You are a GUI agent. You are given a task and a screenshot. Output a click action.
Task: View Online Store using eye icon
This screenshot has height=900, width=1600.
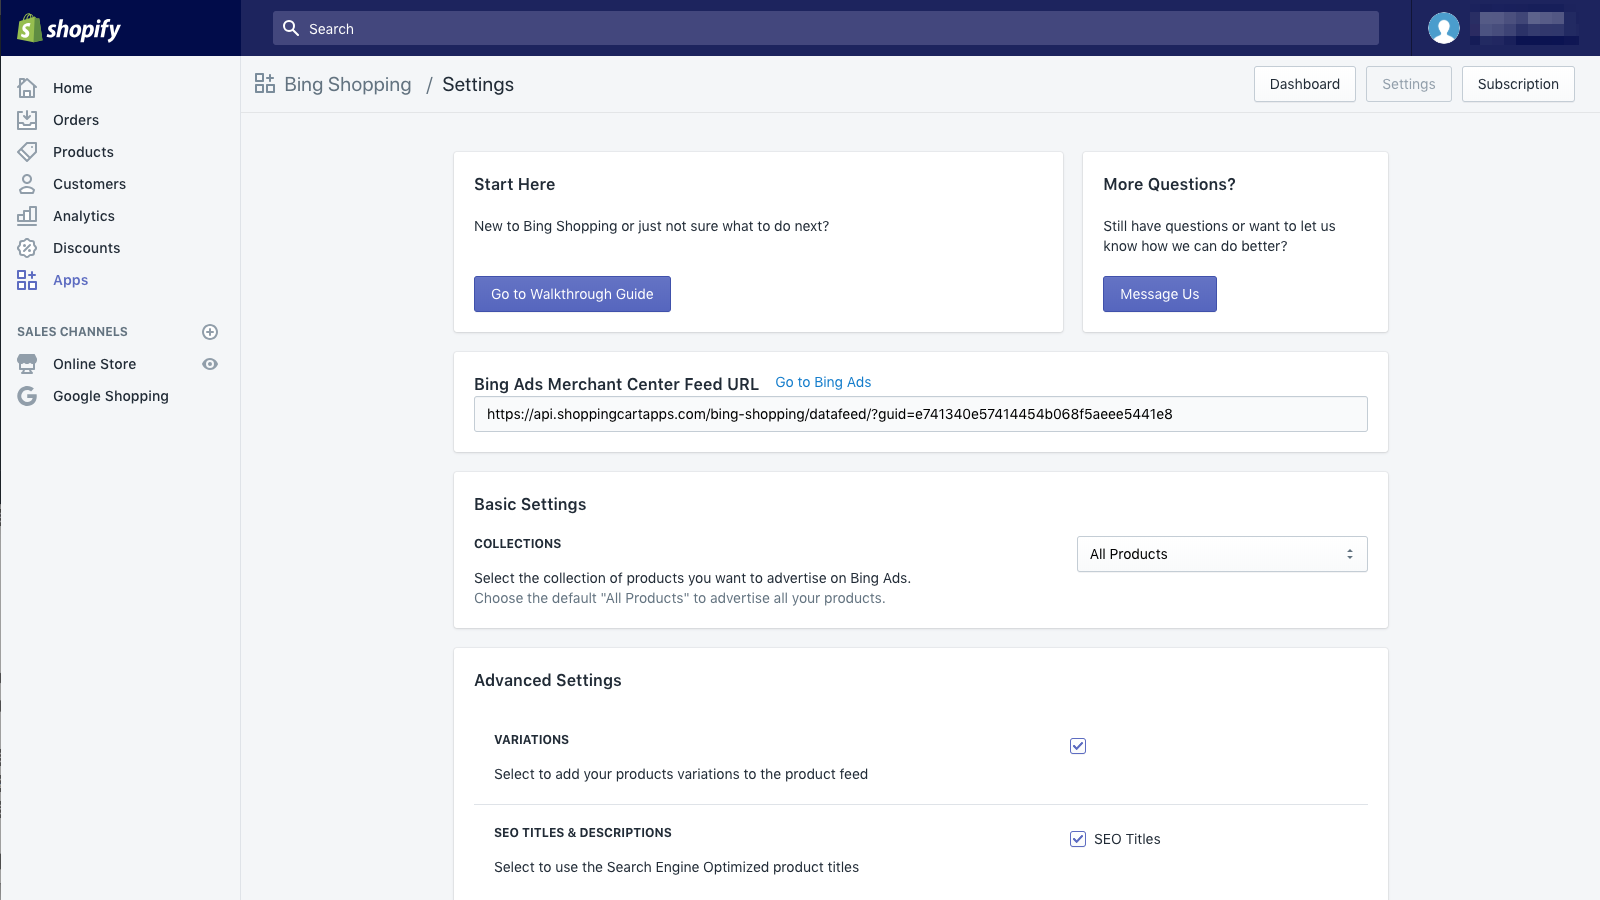210,364
